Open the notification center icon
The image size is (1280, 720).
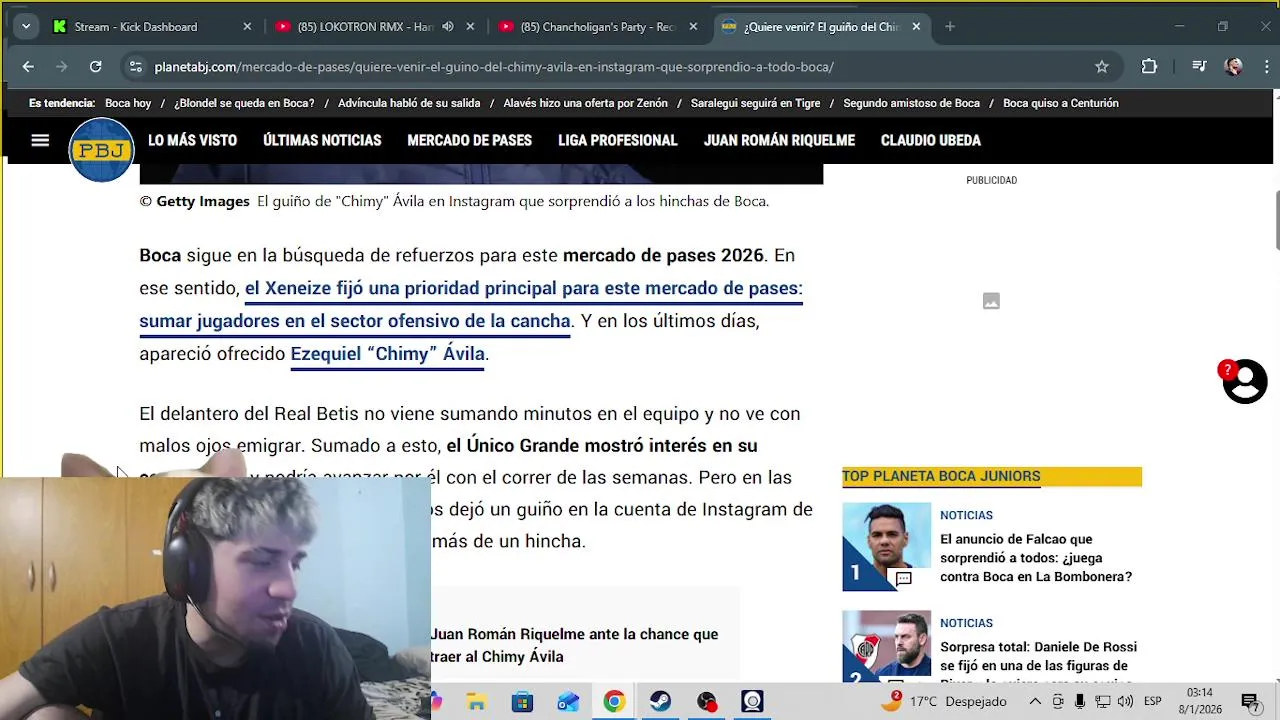pos(1249,702)
